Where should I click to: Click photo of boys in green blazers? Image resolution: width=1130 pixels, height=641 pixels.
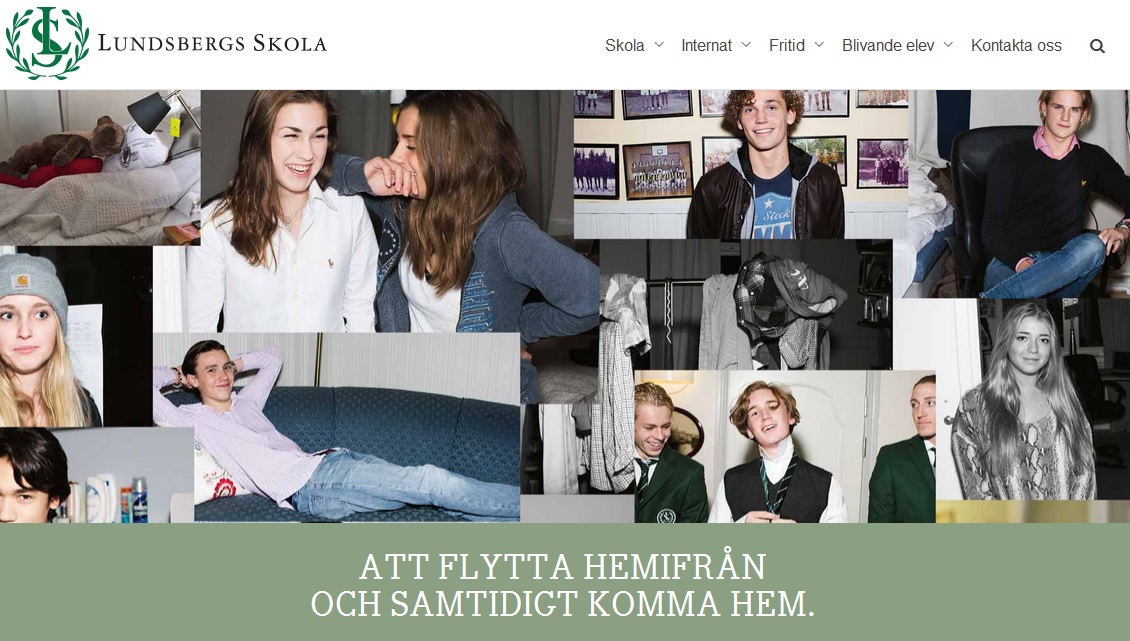click(x=785, y=446)
